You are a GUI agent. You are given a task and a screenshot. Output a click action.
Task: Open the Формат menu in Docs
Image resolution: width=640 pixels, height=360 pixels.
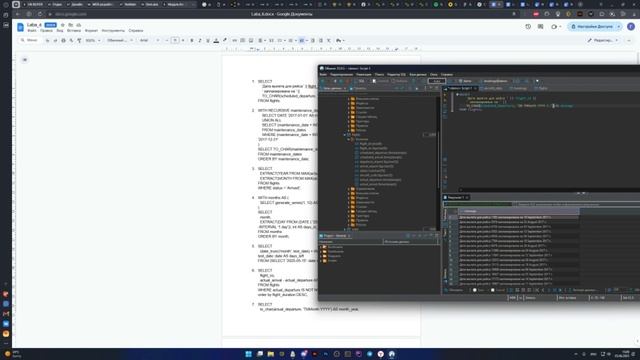91,31
